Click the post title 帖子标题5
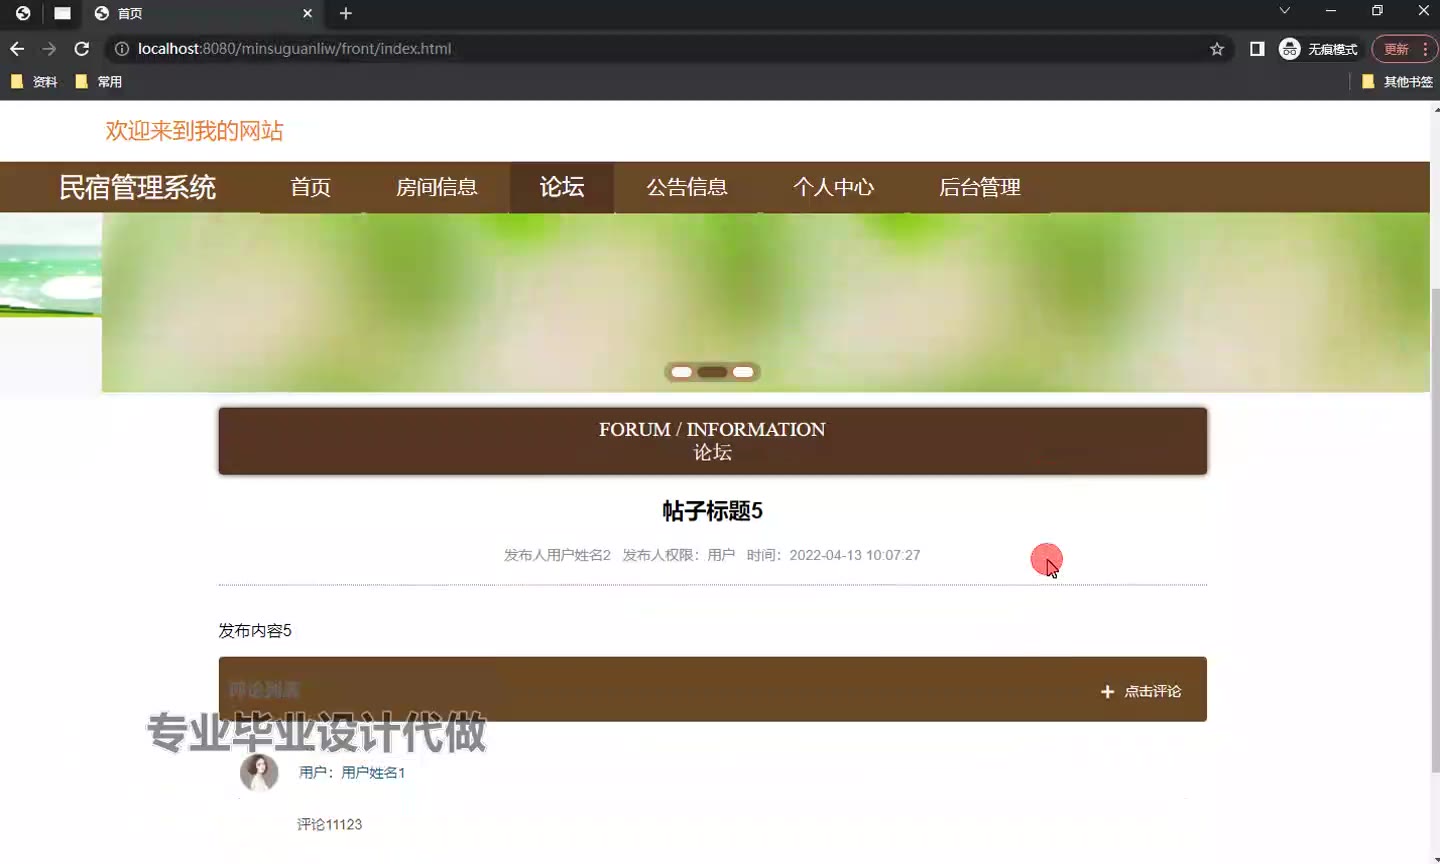 pos(713,511)
